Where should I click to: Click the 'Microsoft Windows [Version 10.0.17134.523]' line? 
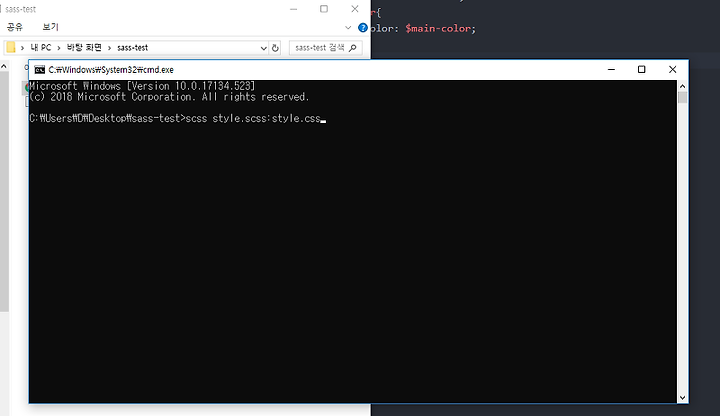[142, 86]
